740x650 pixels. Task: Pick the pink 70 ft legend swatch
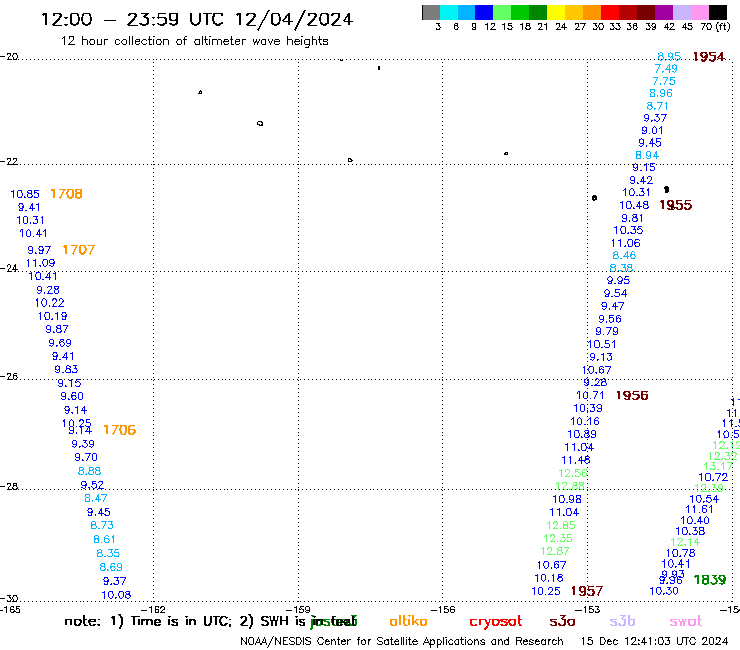700,12
